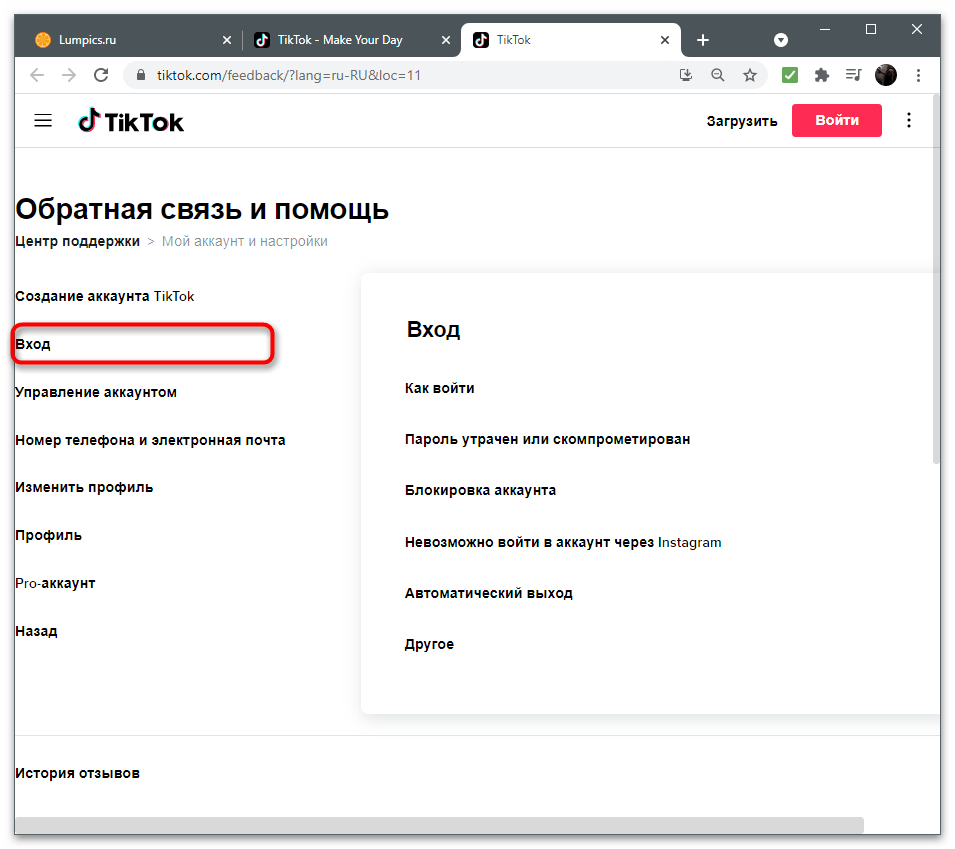
Task: Click the red Войти button
Action: (x=836, y=120)
